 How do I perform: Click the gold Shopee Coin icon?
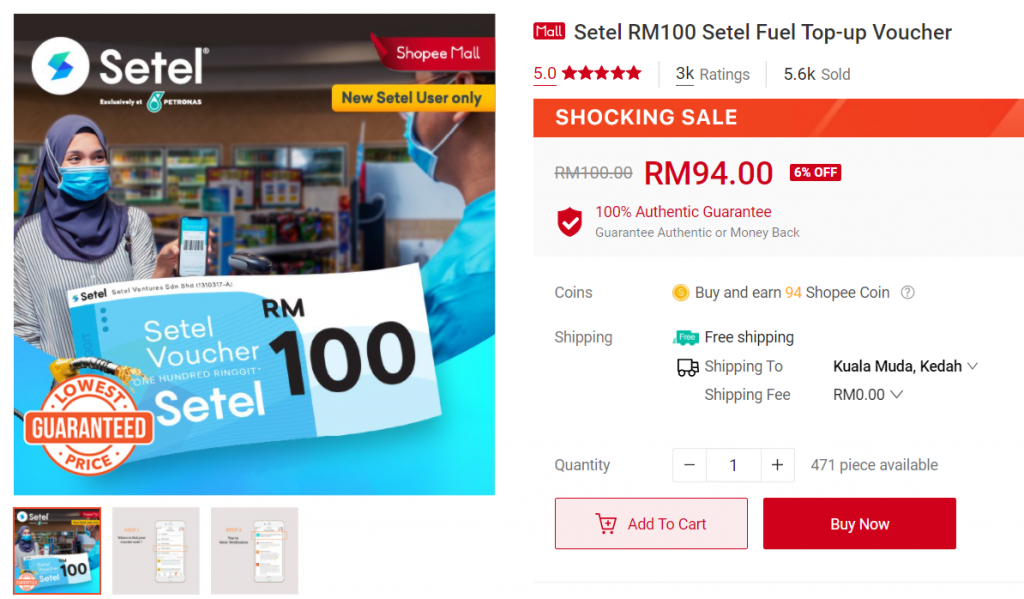[x=681, y=293]
